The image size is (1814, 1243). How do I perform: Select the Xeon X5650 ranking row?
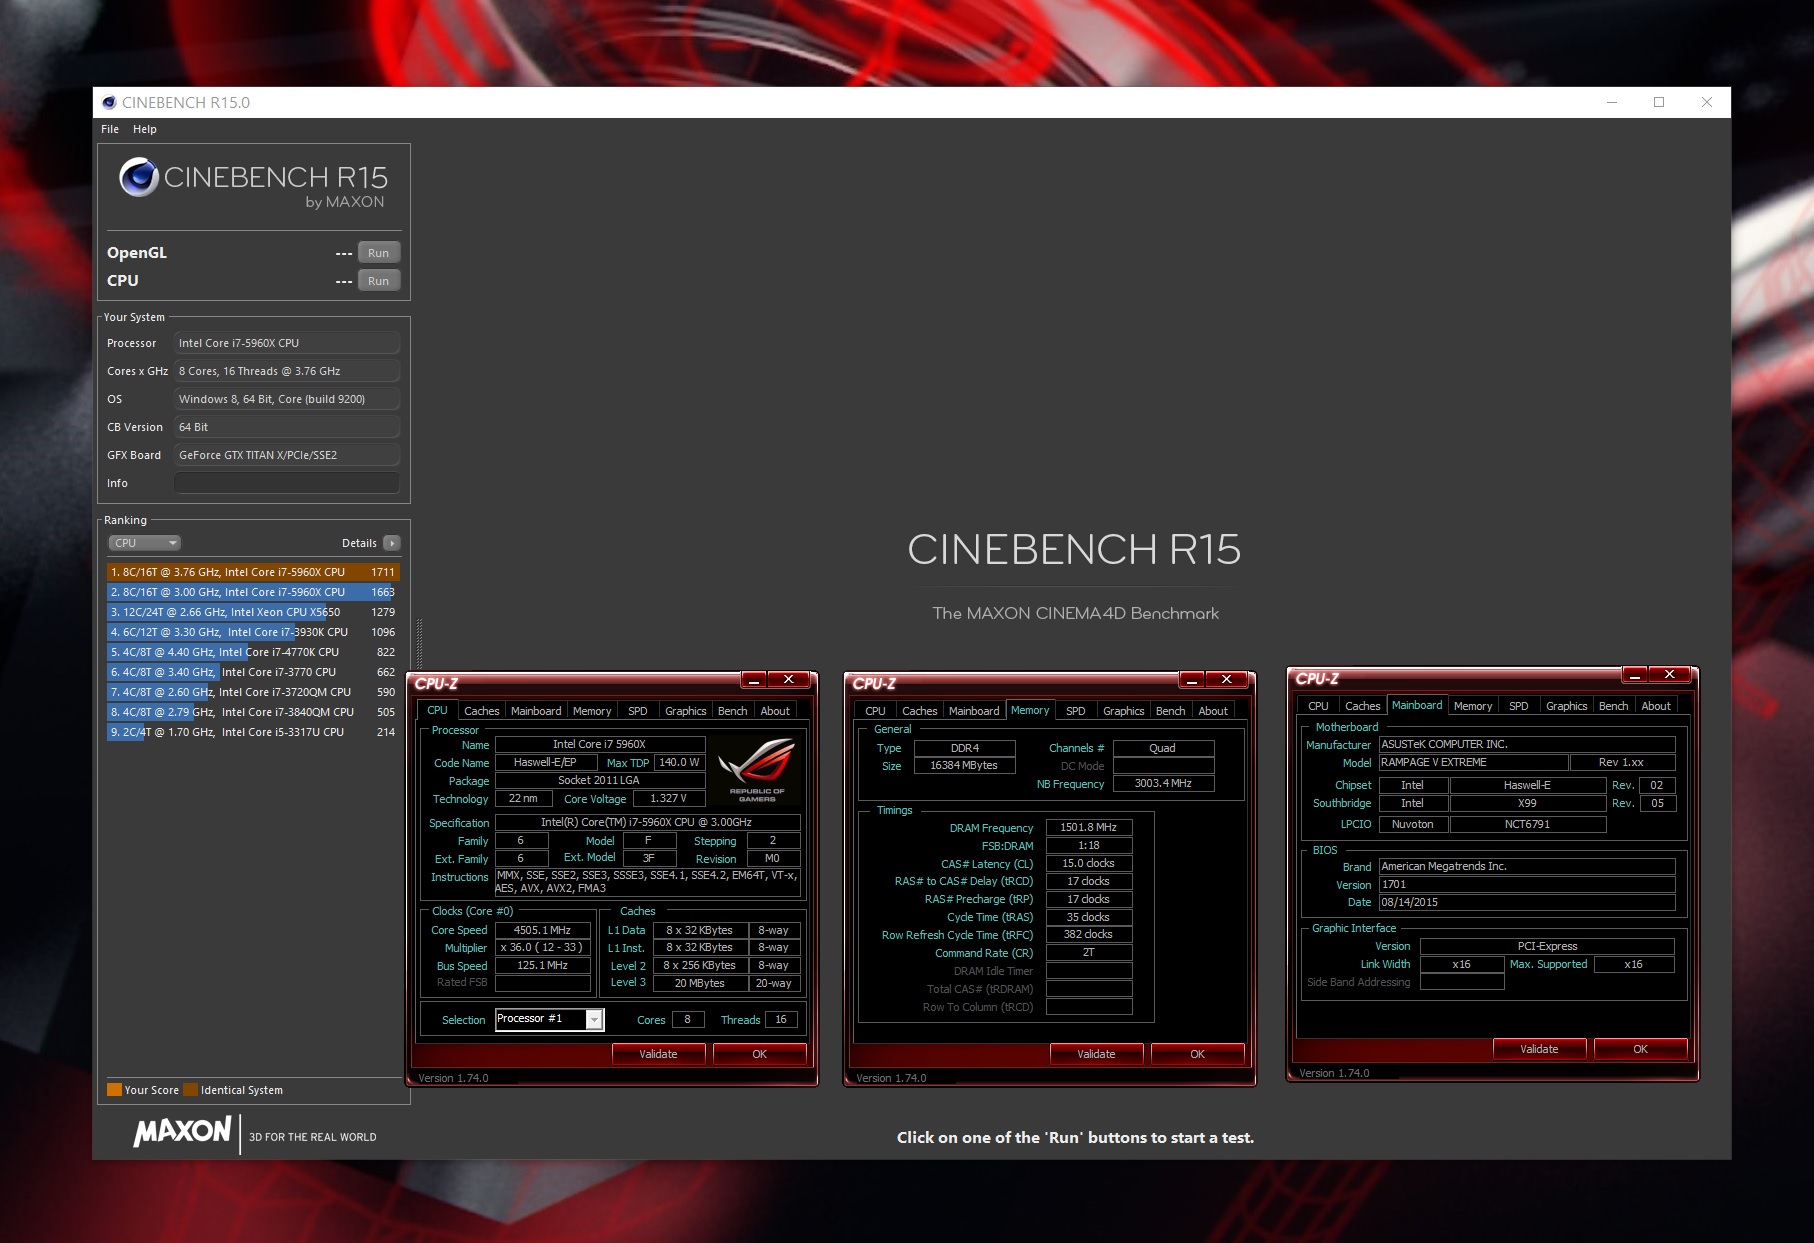[x=253, y=612]
